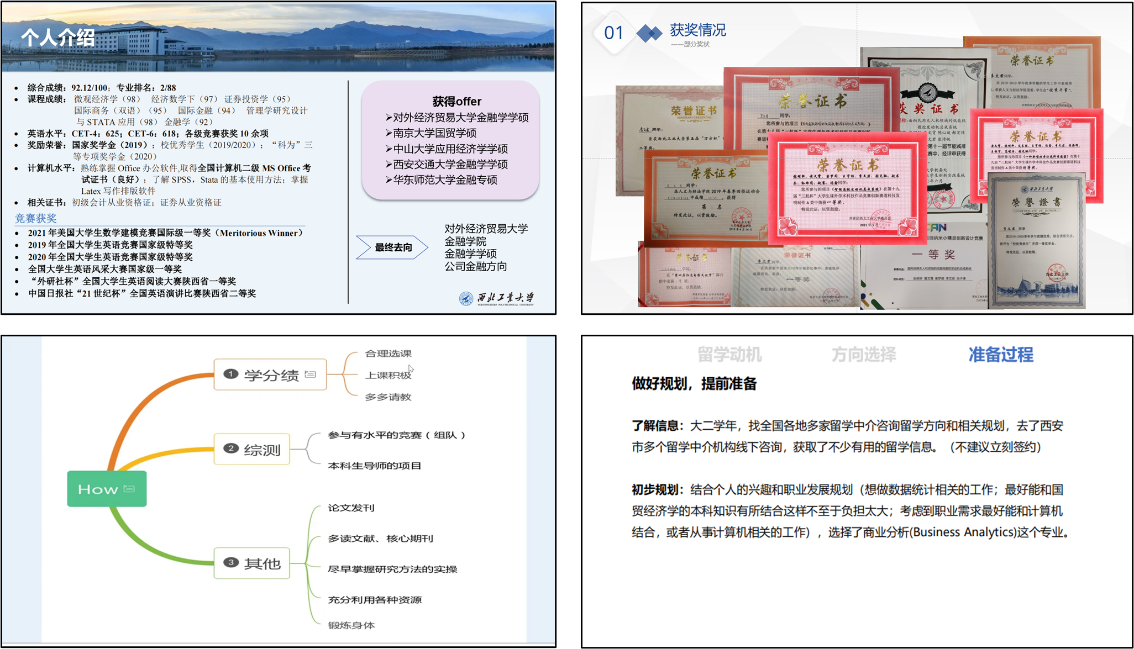This screenshot has width=1134, height=649.
Task: Click the number 3 badge on 其他
Action: (230, 564)
